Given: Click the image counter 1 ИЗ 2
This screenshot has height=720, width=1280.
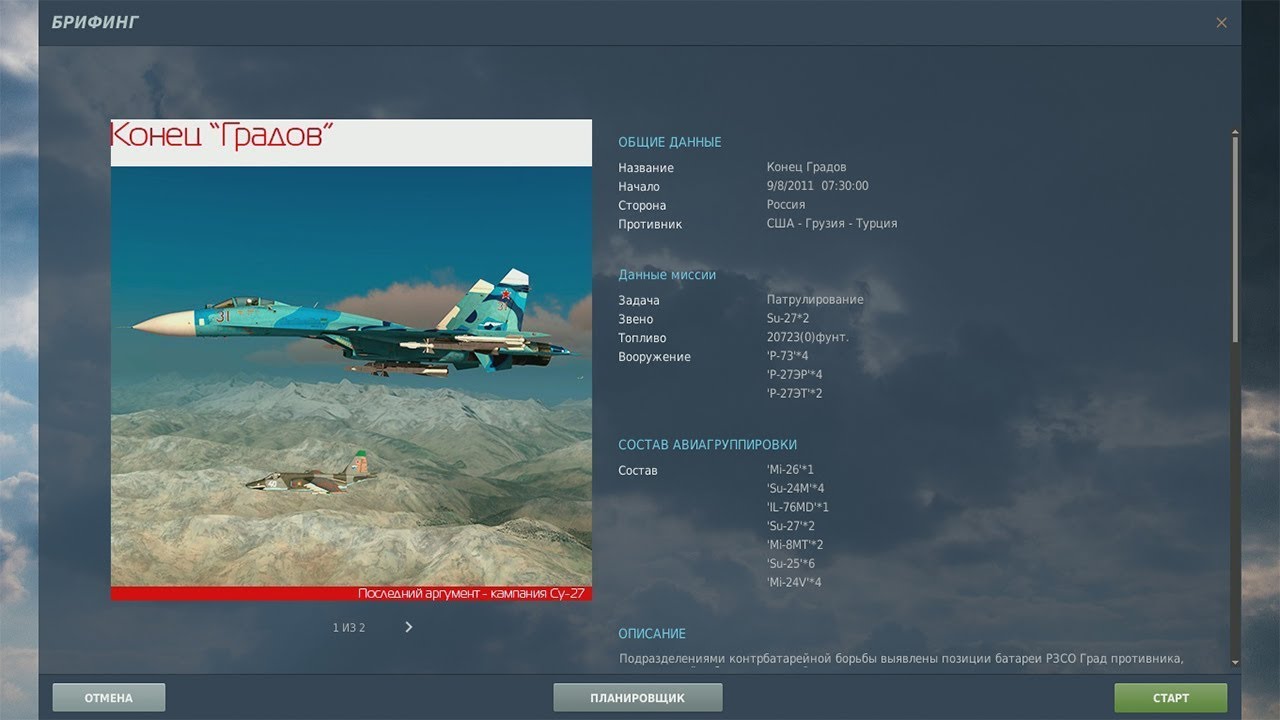Looking at the screenshot, I should coord(349,628).
